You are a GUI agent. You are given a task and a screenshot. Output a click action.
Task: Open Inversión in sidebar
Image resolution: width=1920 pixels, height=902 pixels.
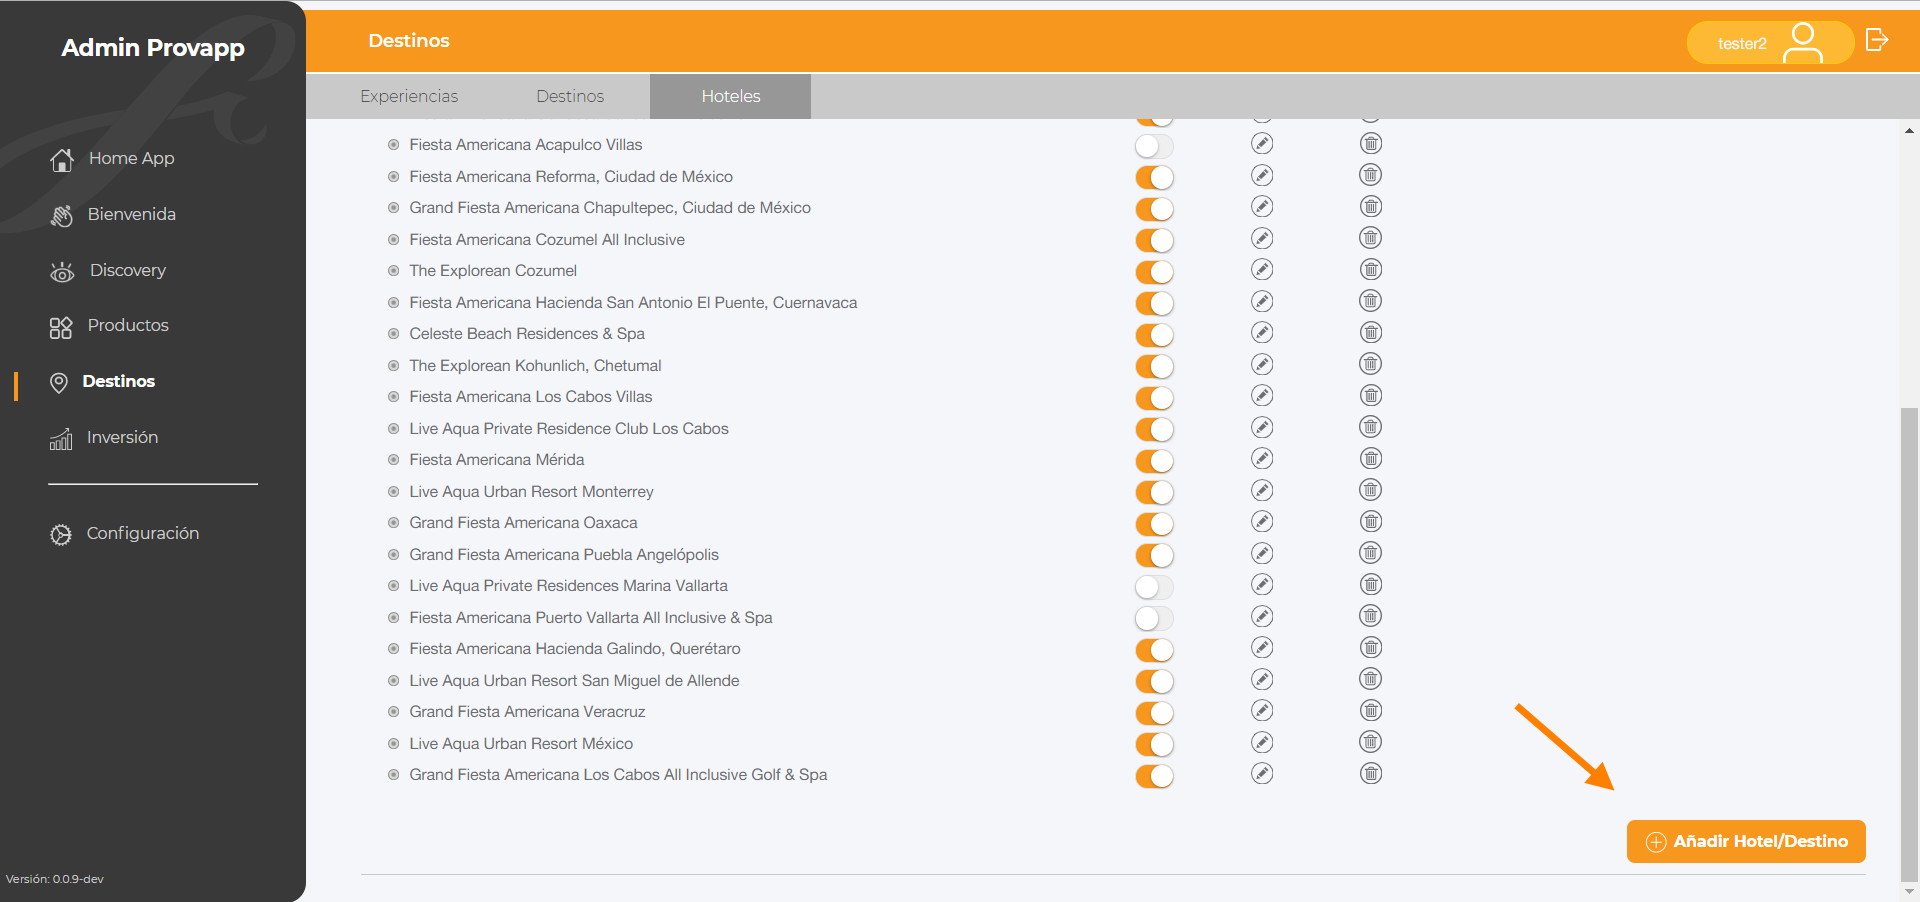point(122,437)
